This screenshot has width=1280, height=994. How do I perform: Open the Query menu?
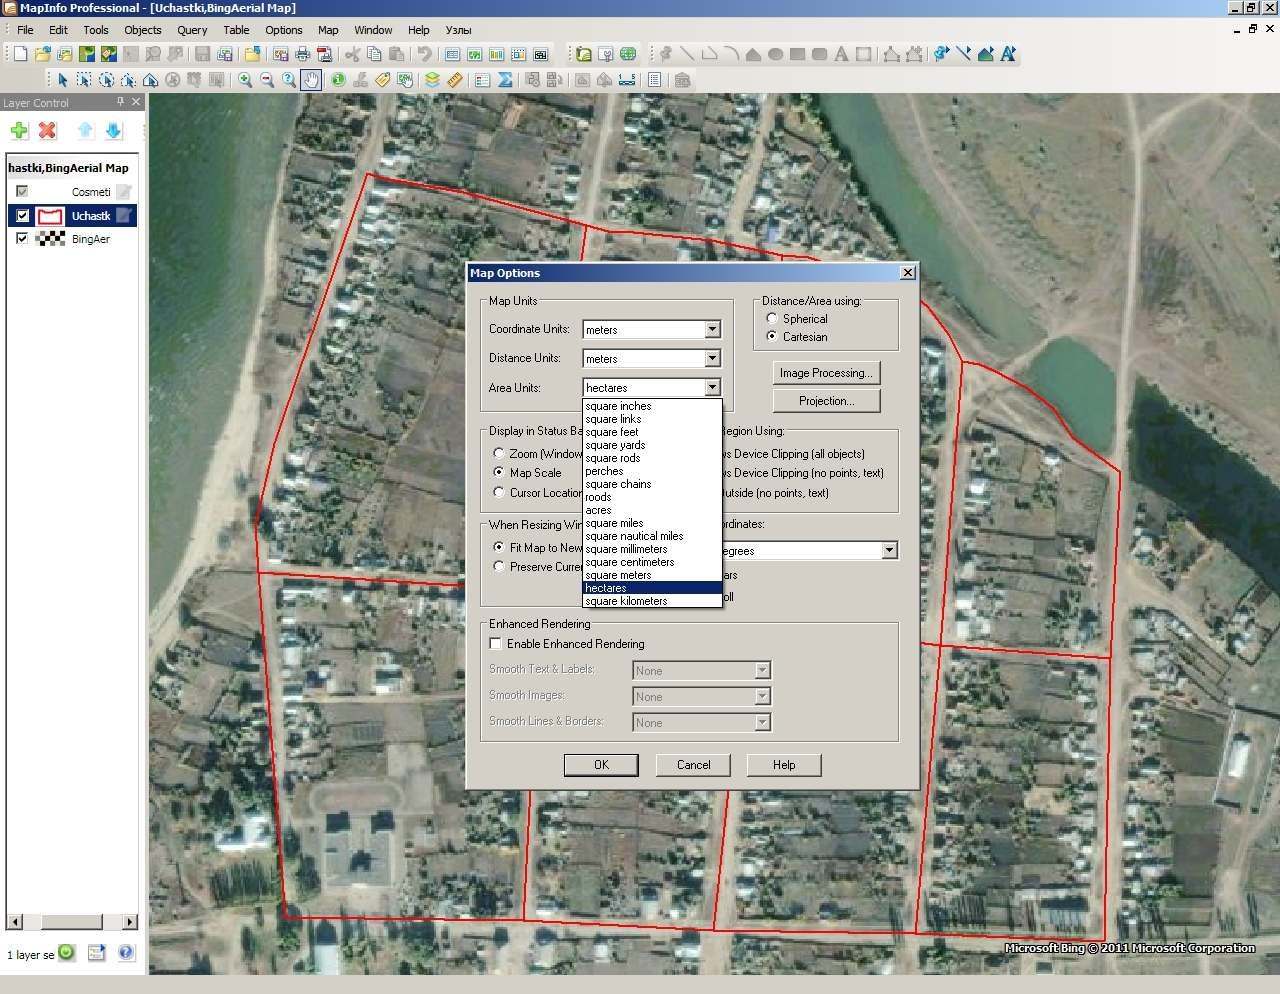pos(192,30)
